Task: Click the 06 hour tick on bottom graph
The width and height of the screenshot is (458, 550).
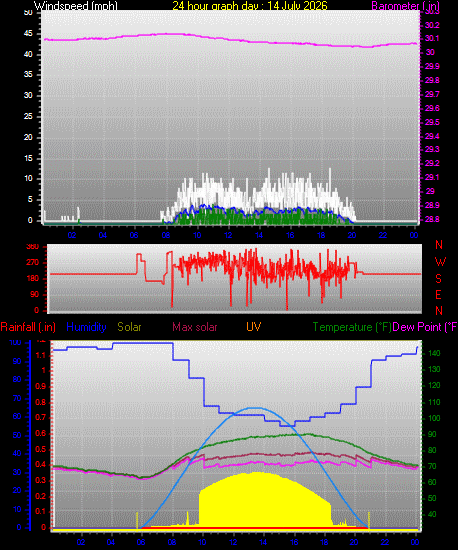Action: pyautogui.click(x=141, y=542)
